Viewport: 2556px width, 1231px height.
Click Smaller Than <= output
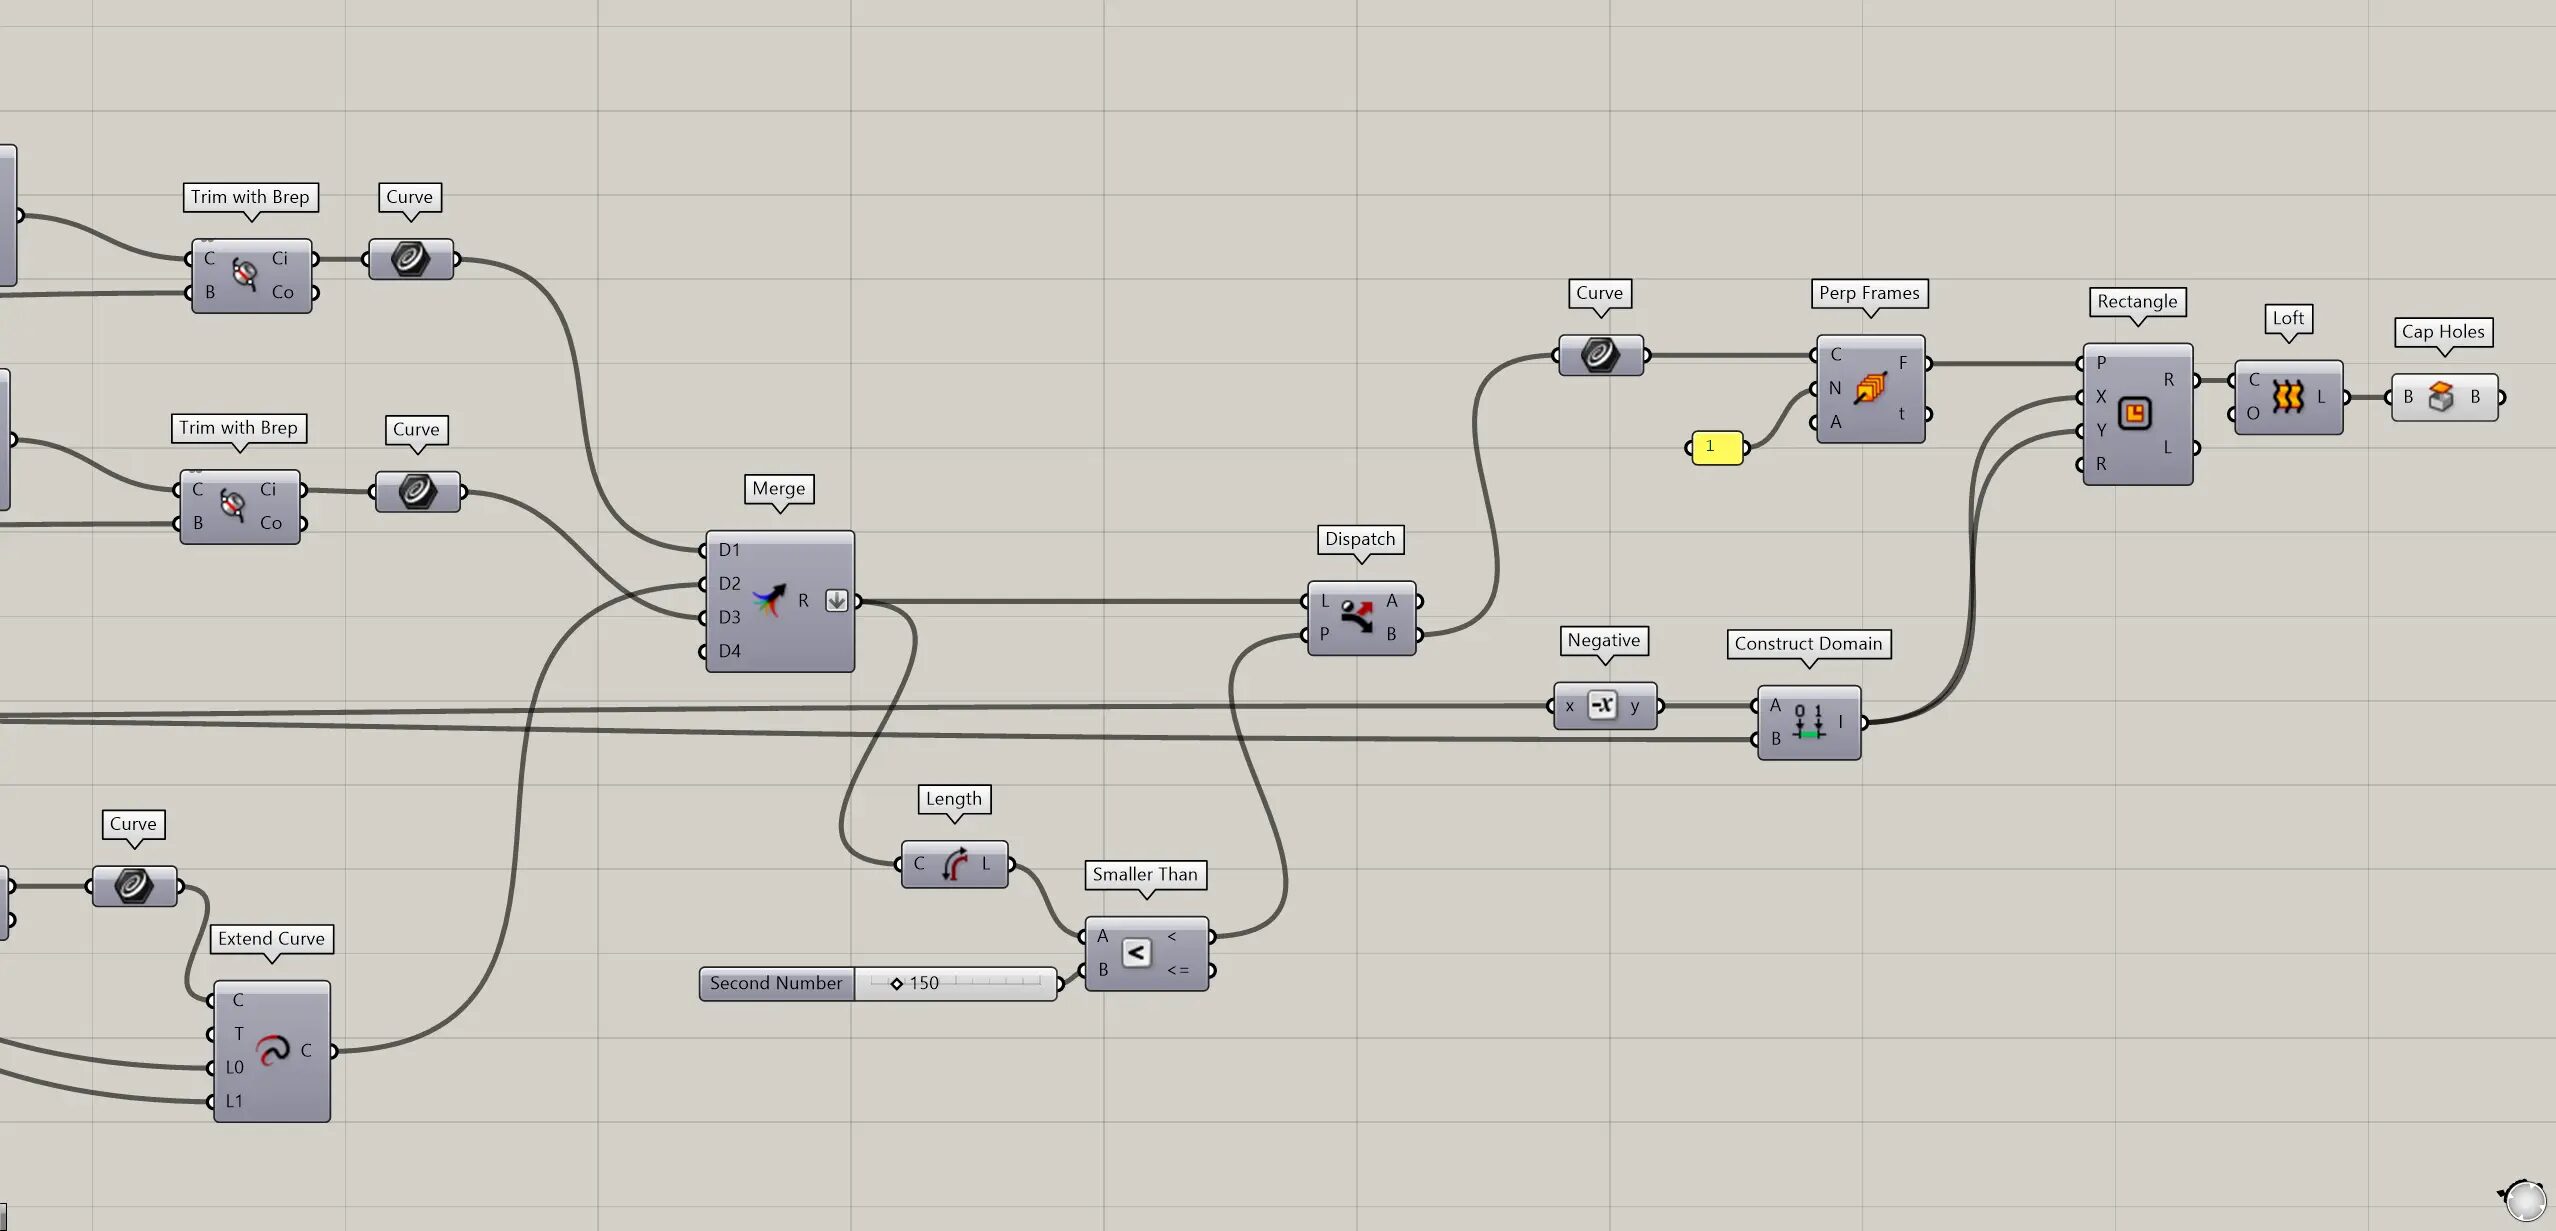1178,970
